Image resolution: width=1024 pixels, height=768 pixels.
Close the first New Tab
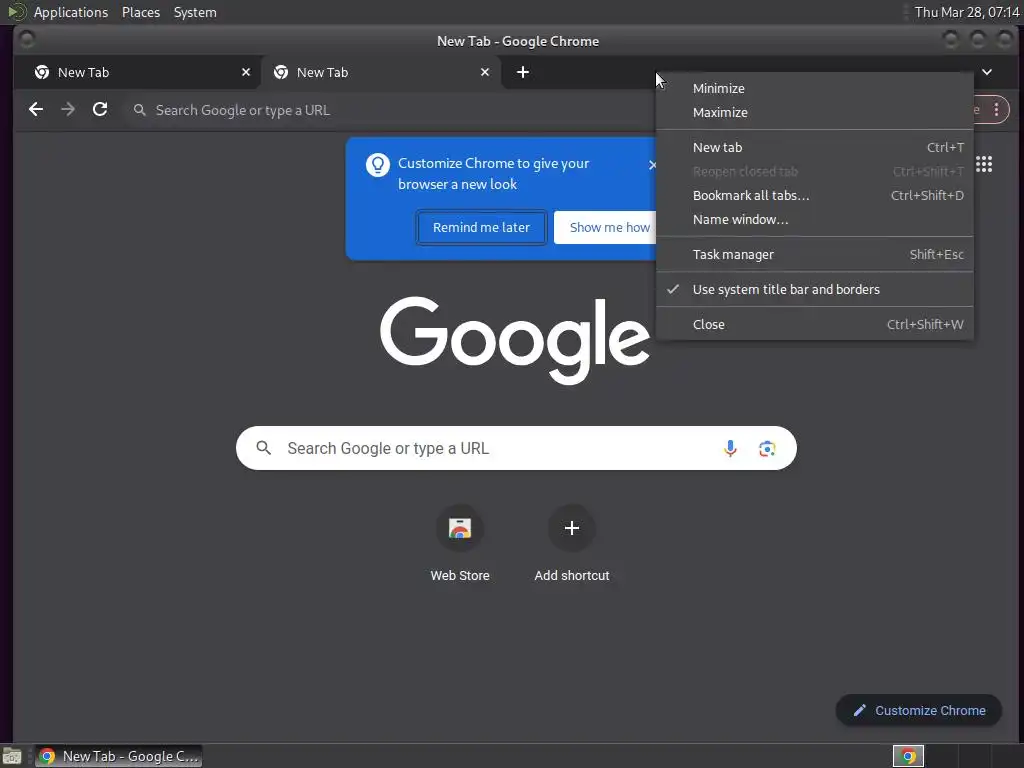point(246,72)
